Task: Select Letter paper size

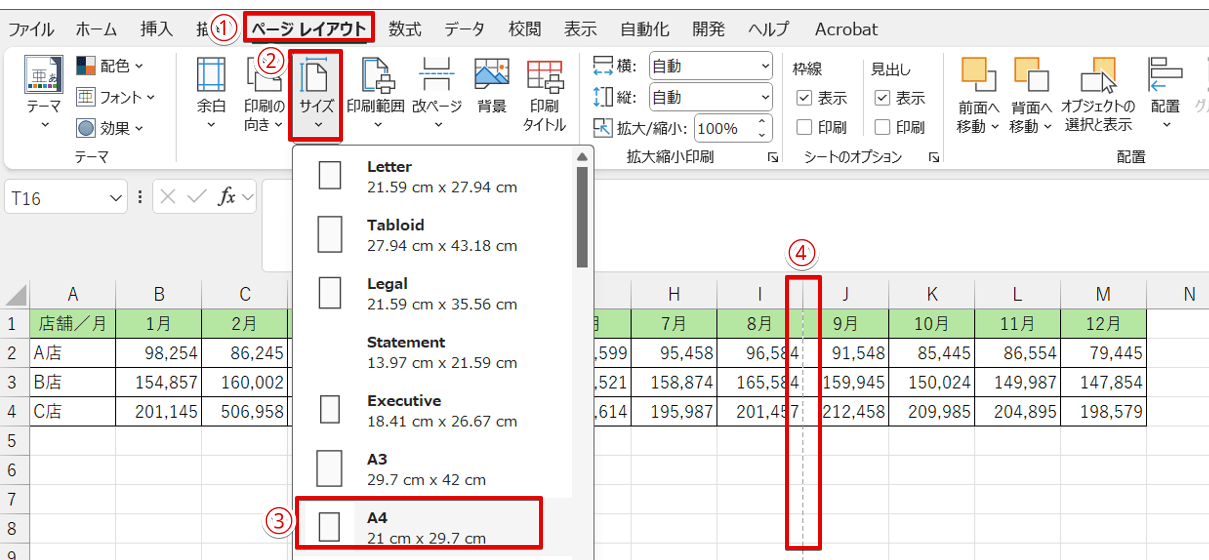Action: (434, 176)
